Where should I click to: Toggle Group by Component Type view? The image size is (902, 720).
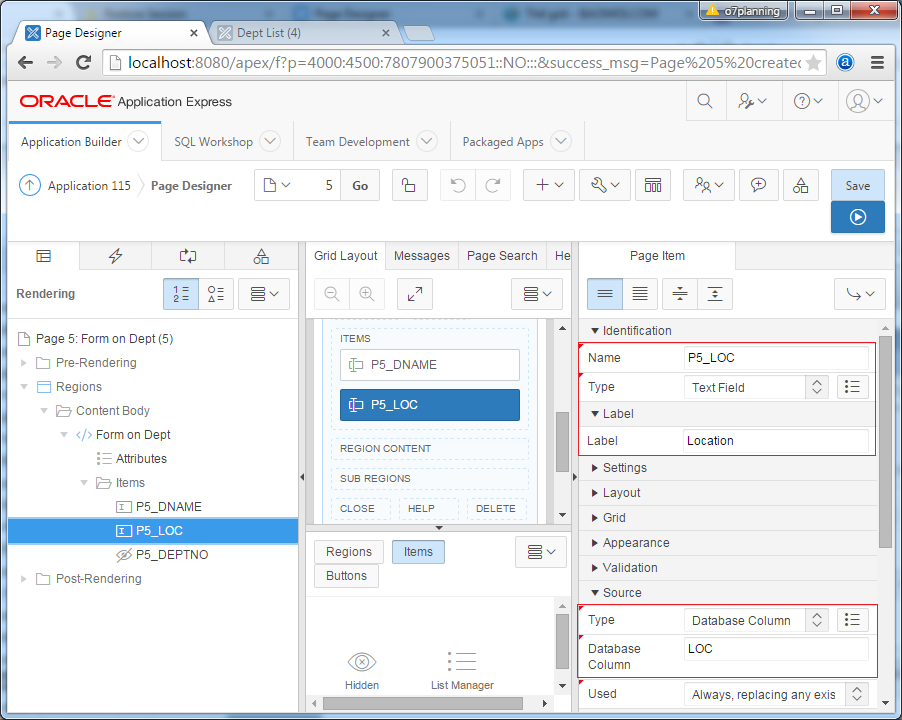click(216, 294)
